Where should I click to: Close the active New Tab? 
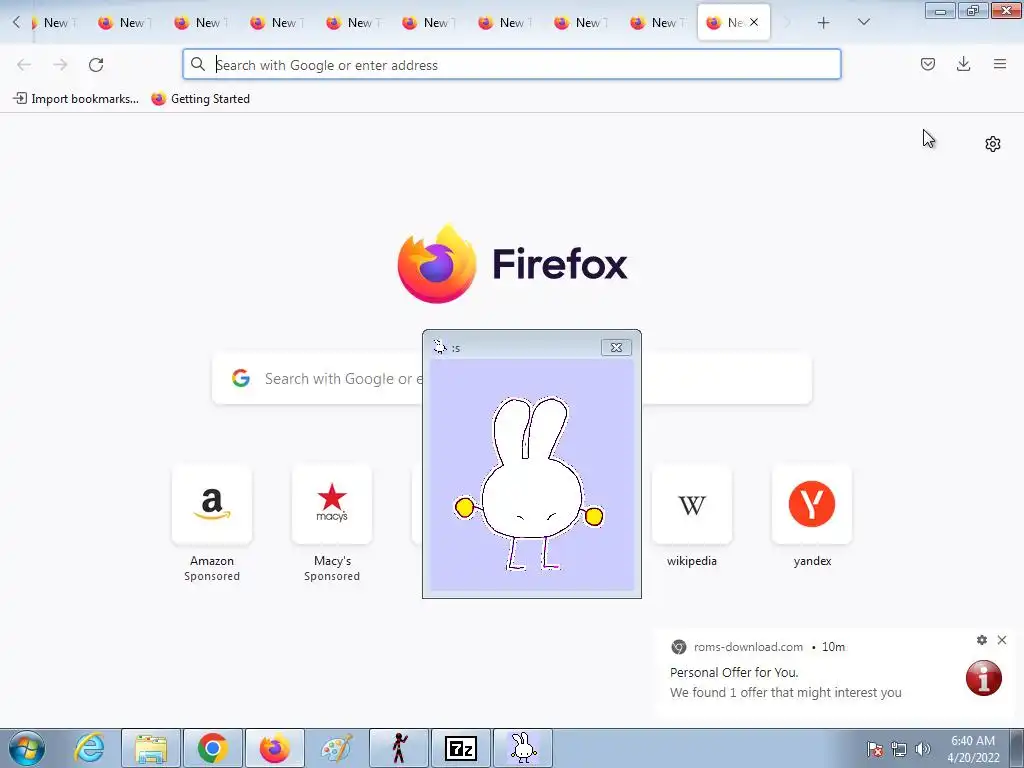tap(754, 22)
